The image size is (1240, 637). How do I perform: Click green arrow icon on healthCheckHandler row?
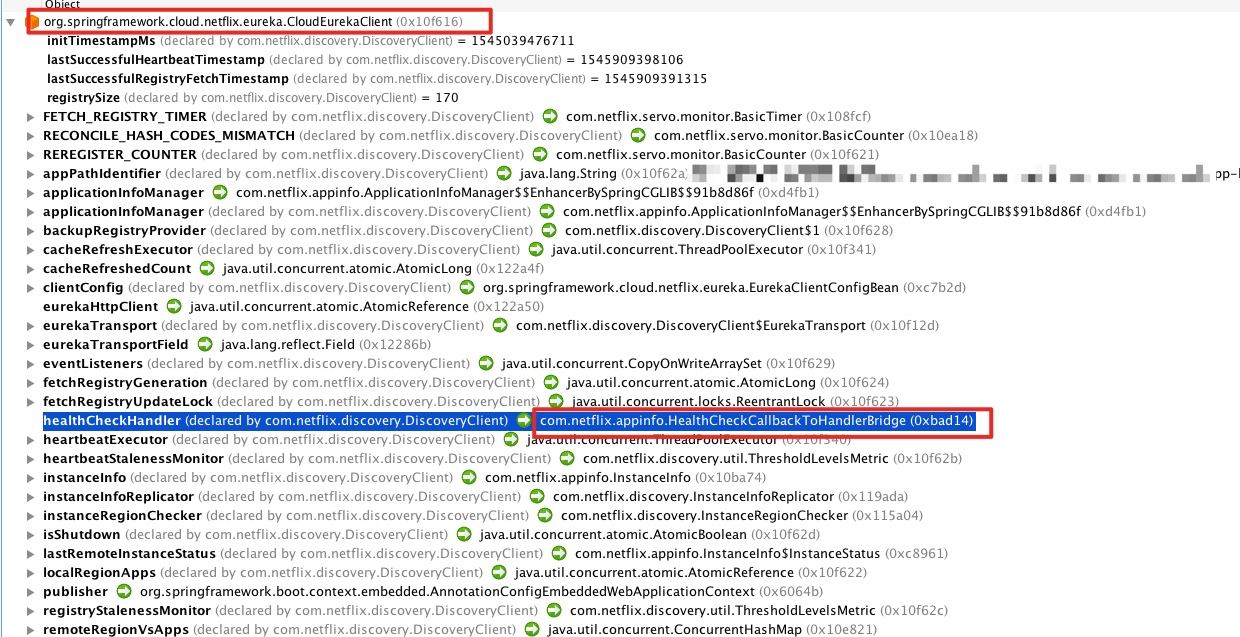tap(524, 420)
